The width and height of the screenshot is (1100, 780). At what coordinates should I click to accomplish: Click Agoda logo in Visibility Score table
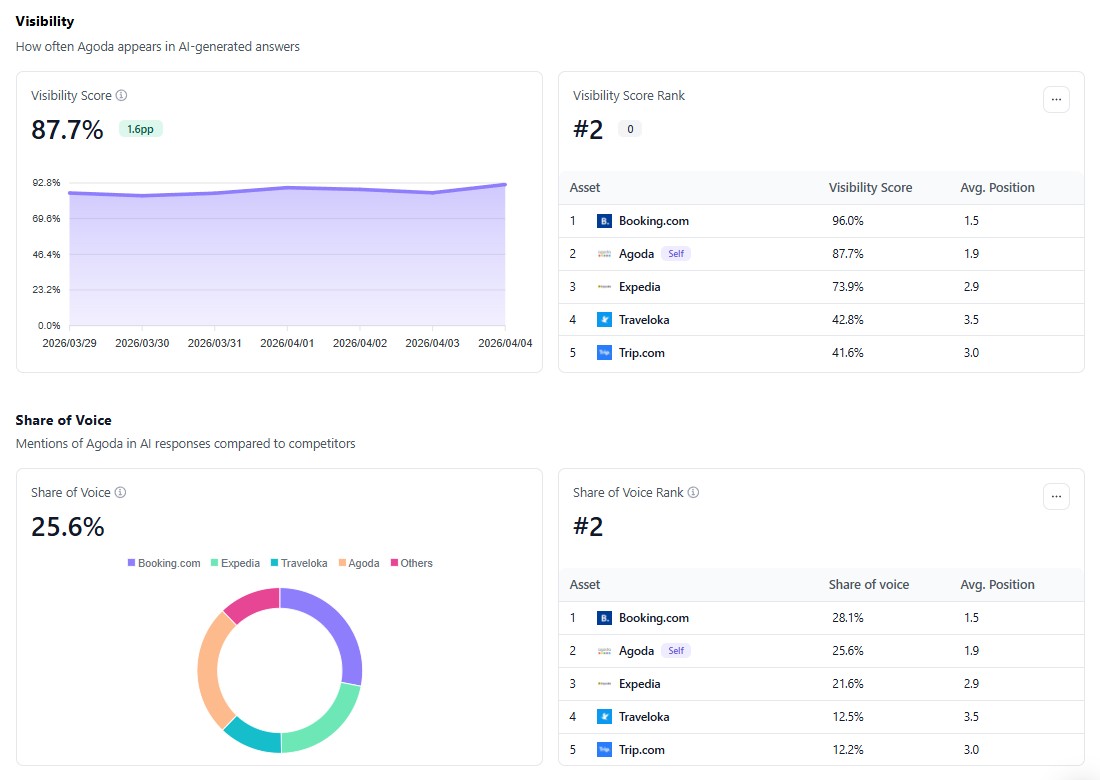click(x=604, y=254)
